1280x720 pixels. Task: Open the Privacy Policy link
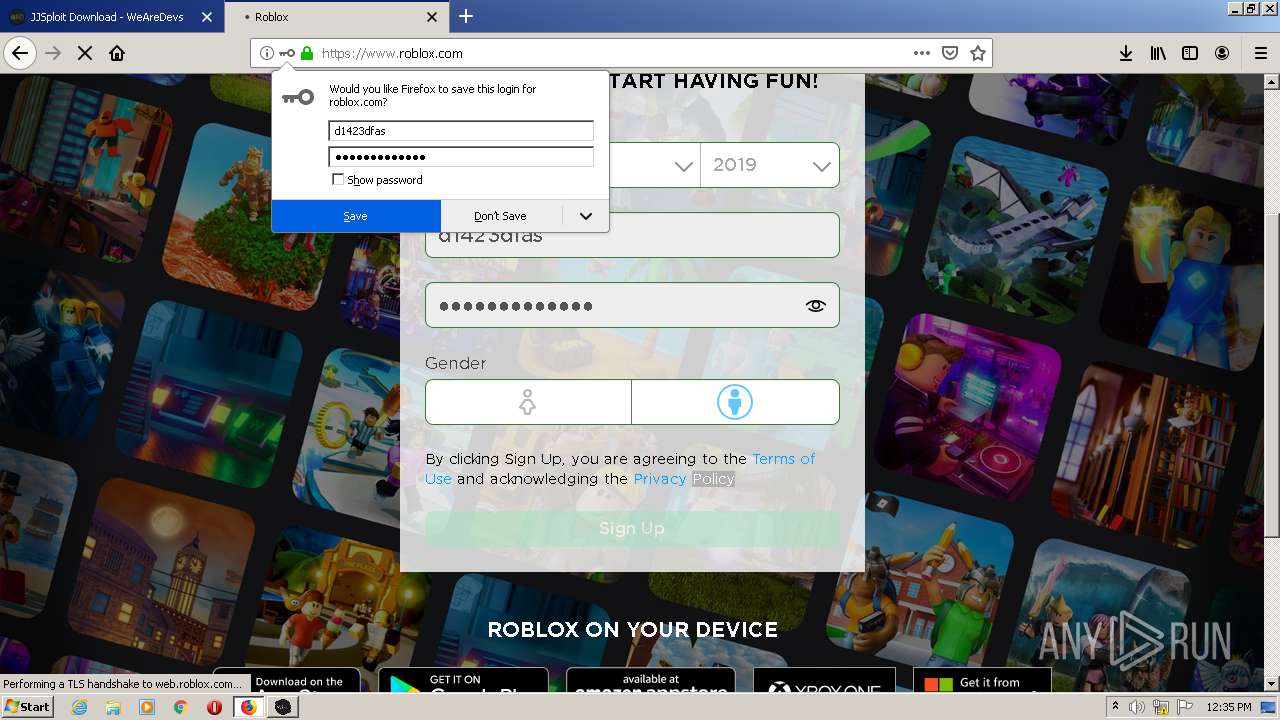pos(684,479)
